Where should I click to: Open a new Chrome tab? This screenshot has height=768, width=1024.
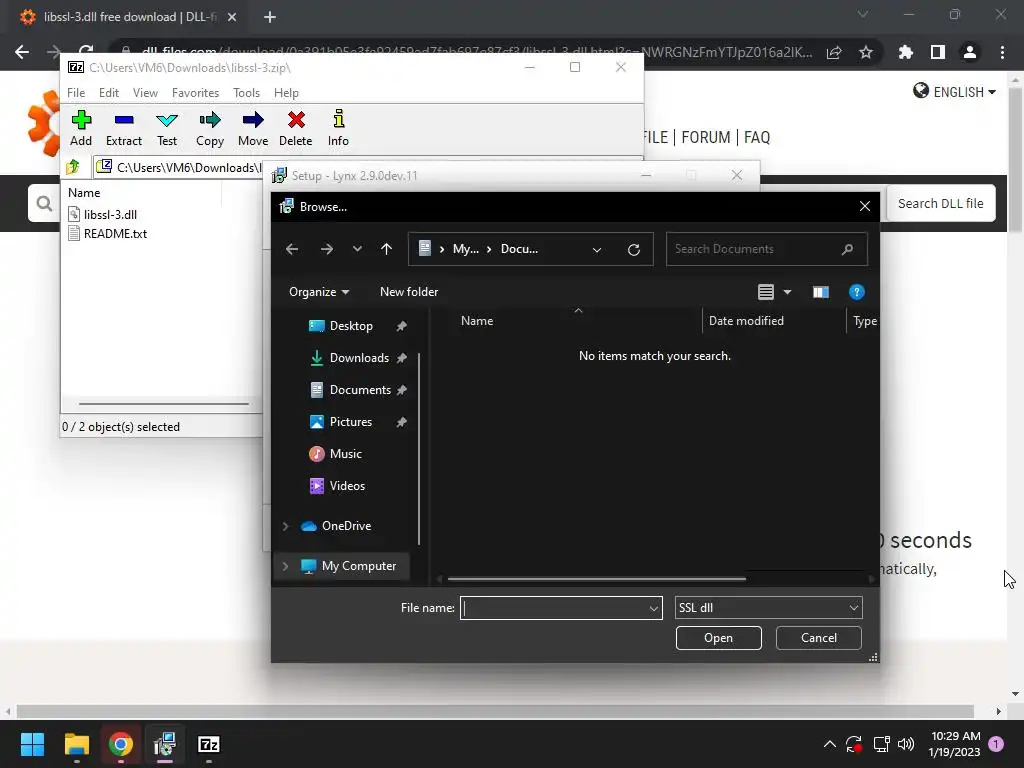coord(270,17)
